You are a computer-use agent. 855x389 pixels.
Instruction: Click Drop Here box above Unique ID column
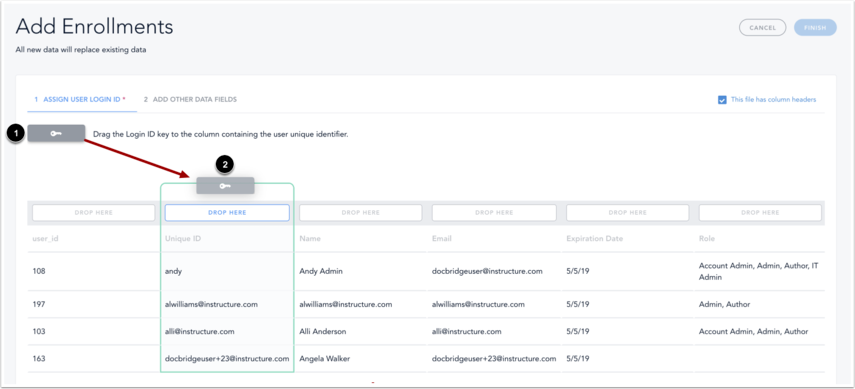pos(227,213)
